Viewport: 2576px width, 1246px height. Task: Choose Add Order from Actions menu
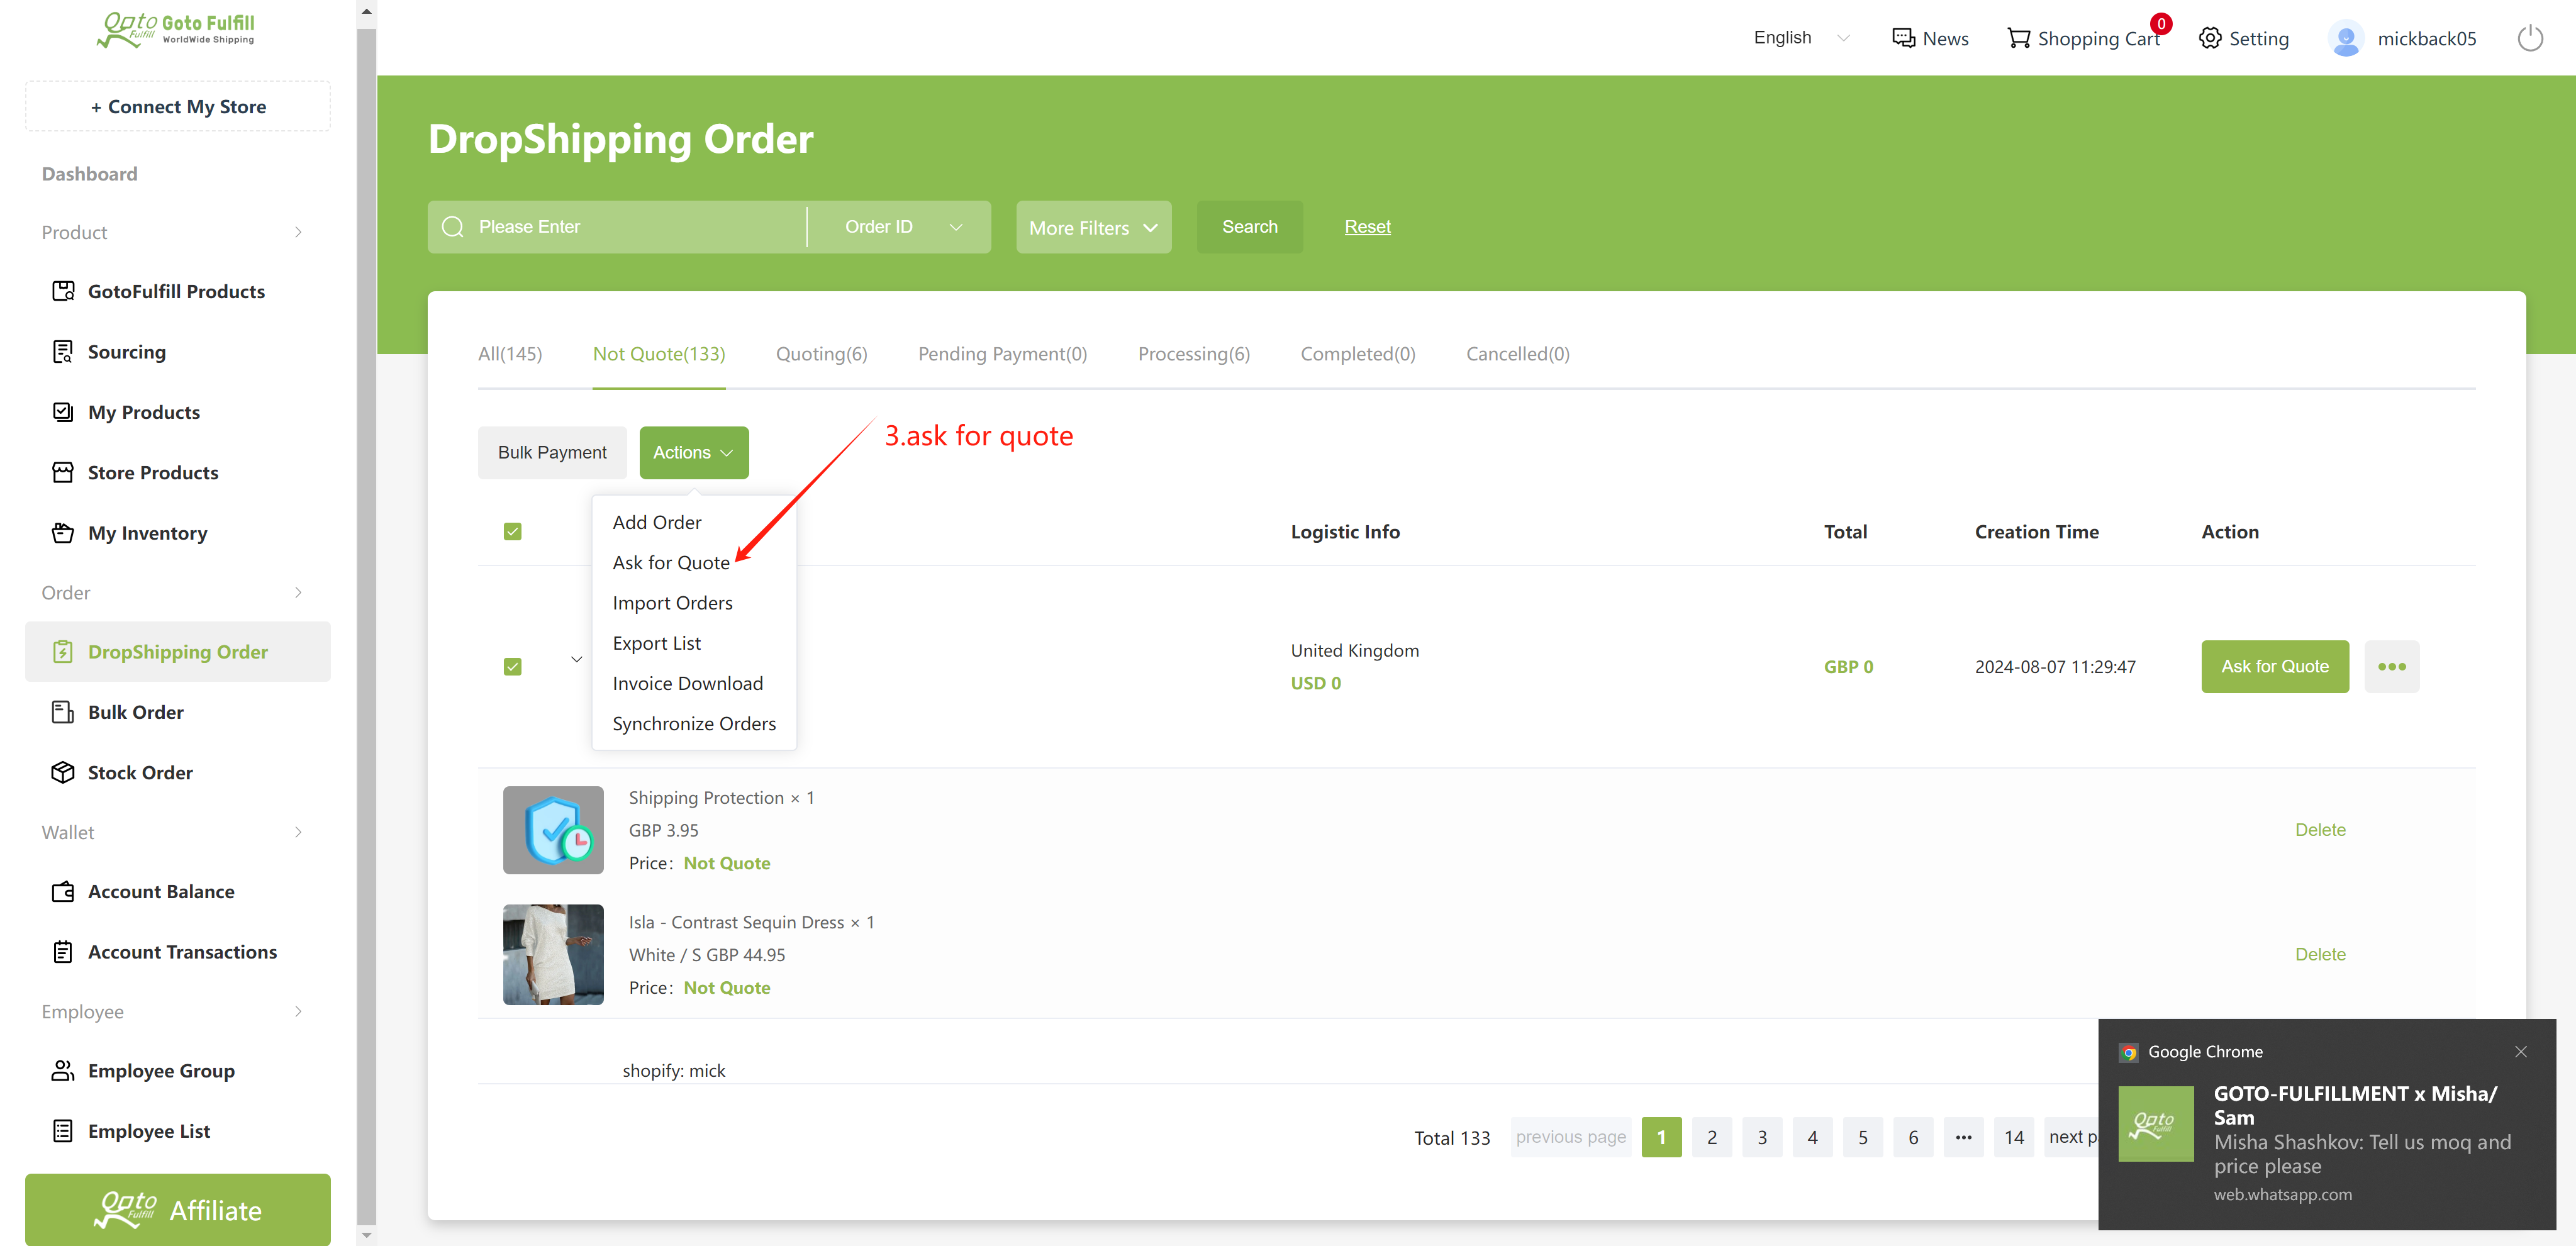(x=657, y=522)
